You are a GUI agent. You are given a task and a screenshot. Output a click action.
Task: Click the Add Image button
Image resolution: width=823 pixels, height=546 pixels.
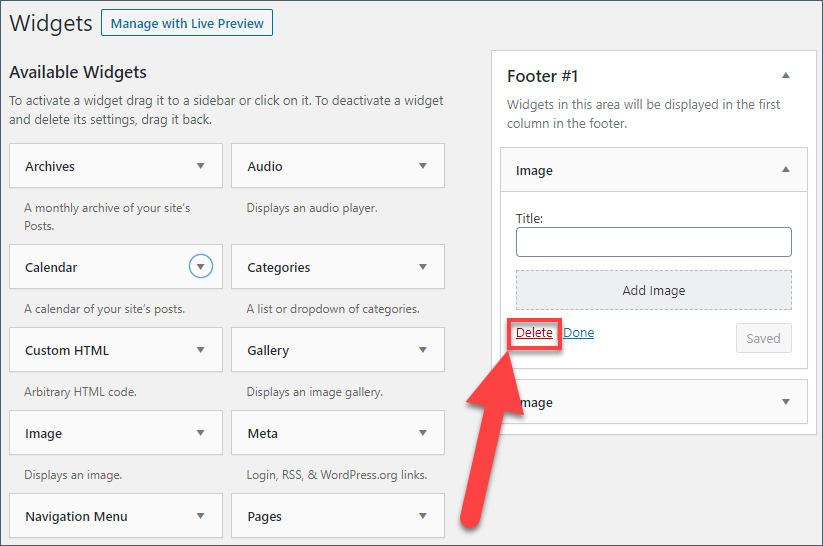[653, 290]
